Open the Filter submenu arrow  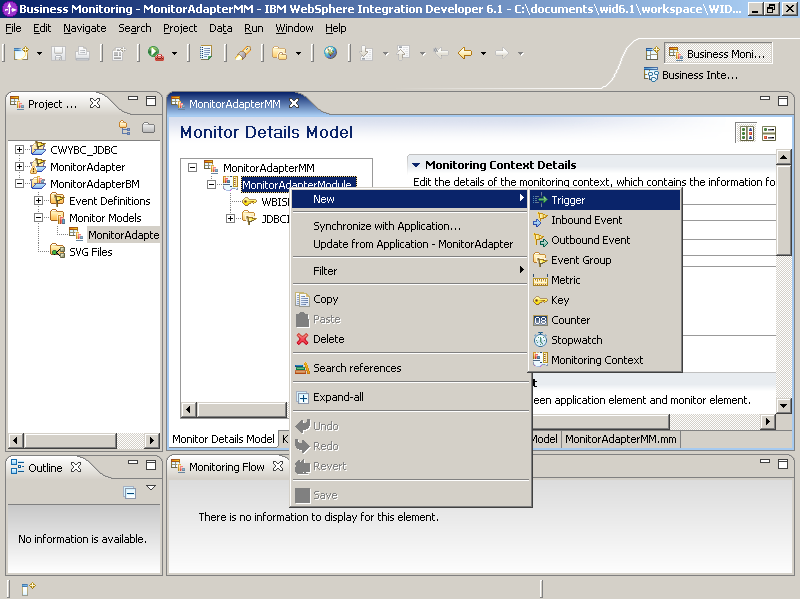(521, 269)
